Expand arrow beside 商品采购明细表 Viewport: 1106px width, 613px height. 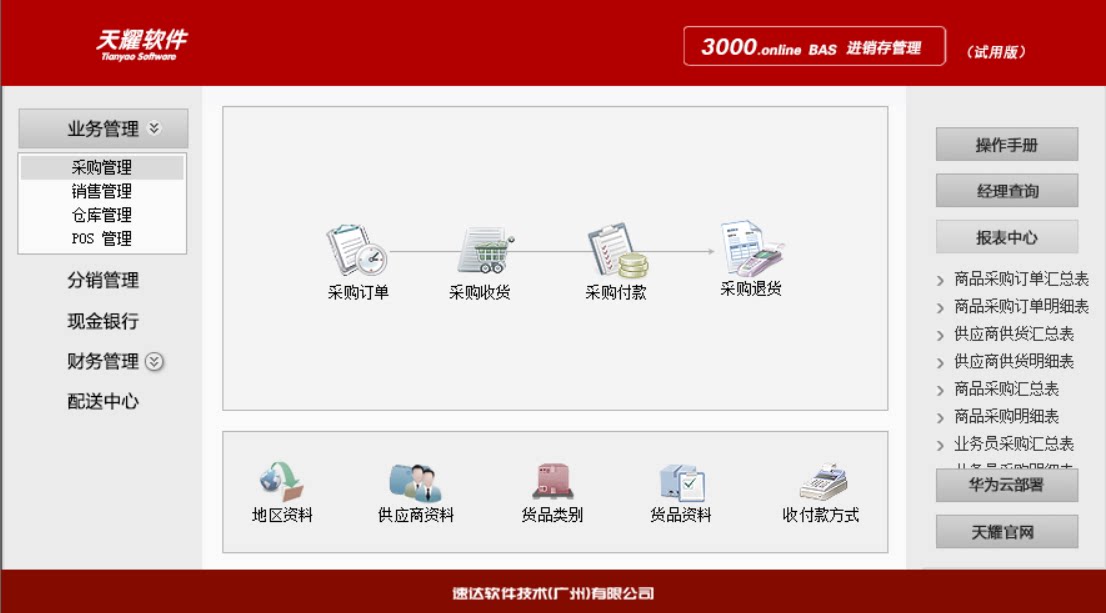[x=940, y=418]
